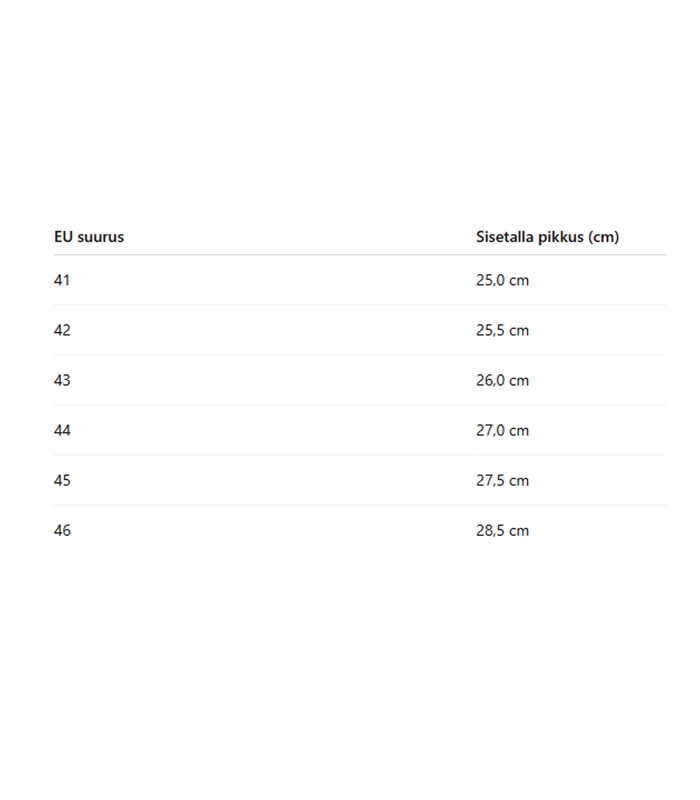Select size 43 in the table

coord(62,380)
